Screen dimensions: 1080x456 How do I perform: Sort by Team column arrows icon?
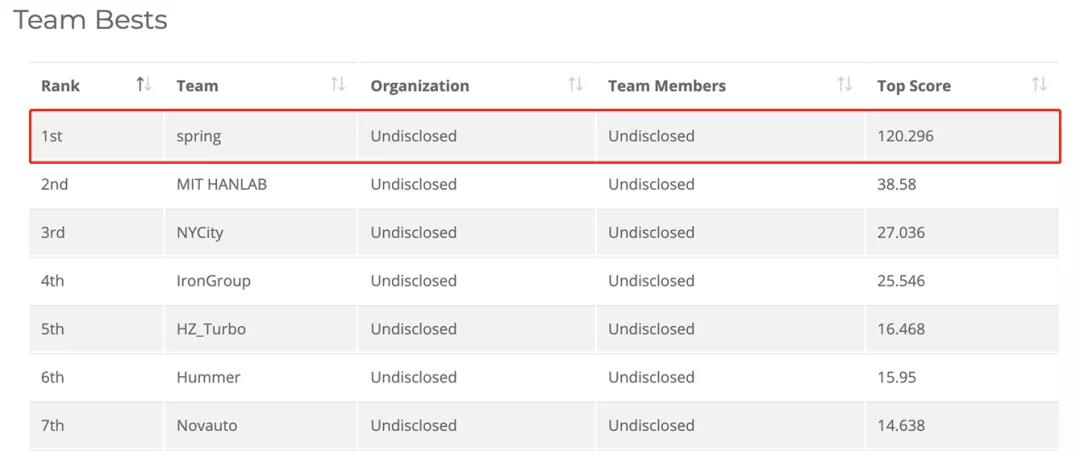point(338,85)
